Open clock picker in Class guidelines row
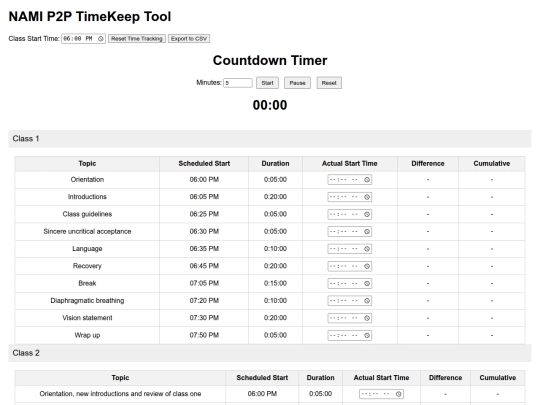 [367, 214]
